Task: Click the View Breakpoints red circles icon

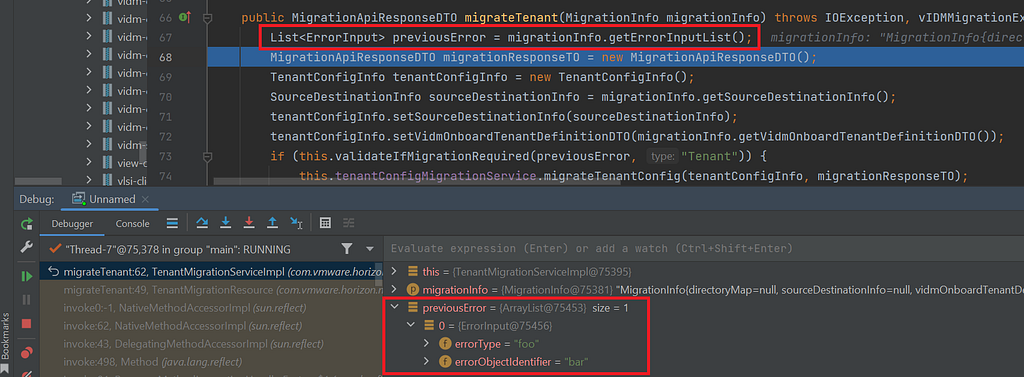Action: 27,353
